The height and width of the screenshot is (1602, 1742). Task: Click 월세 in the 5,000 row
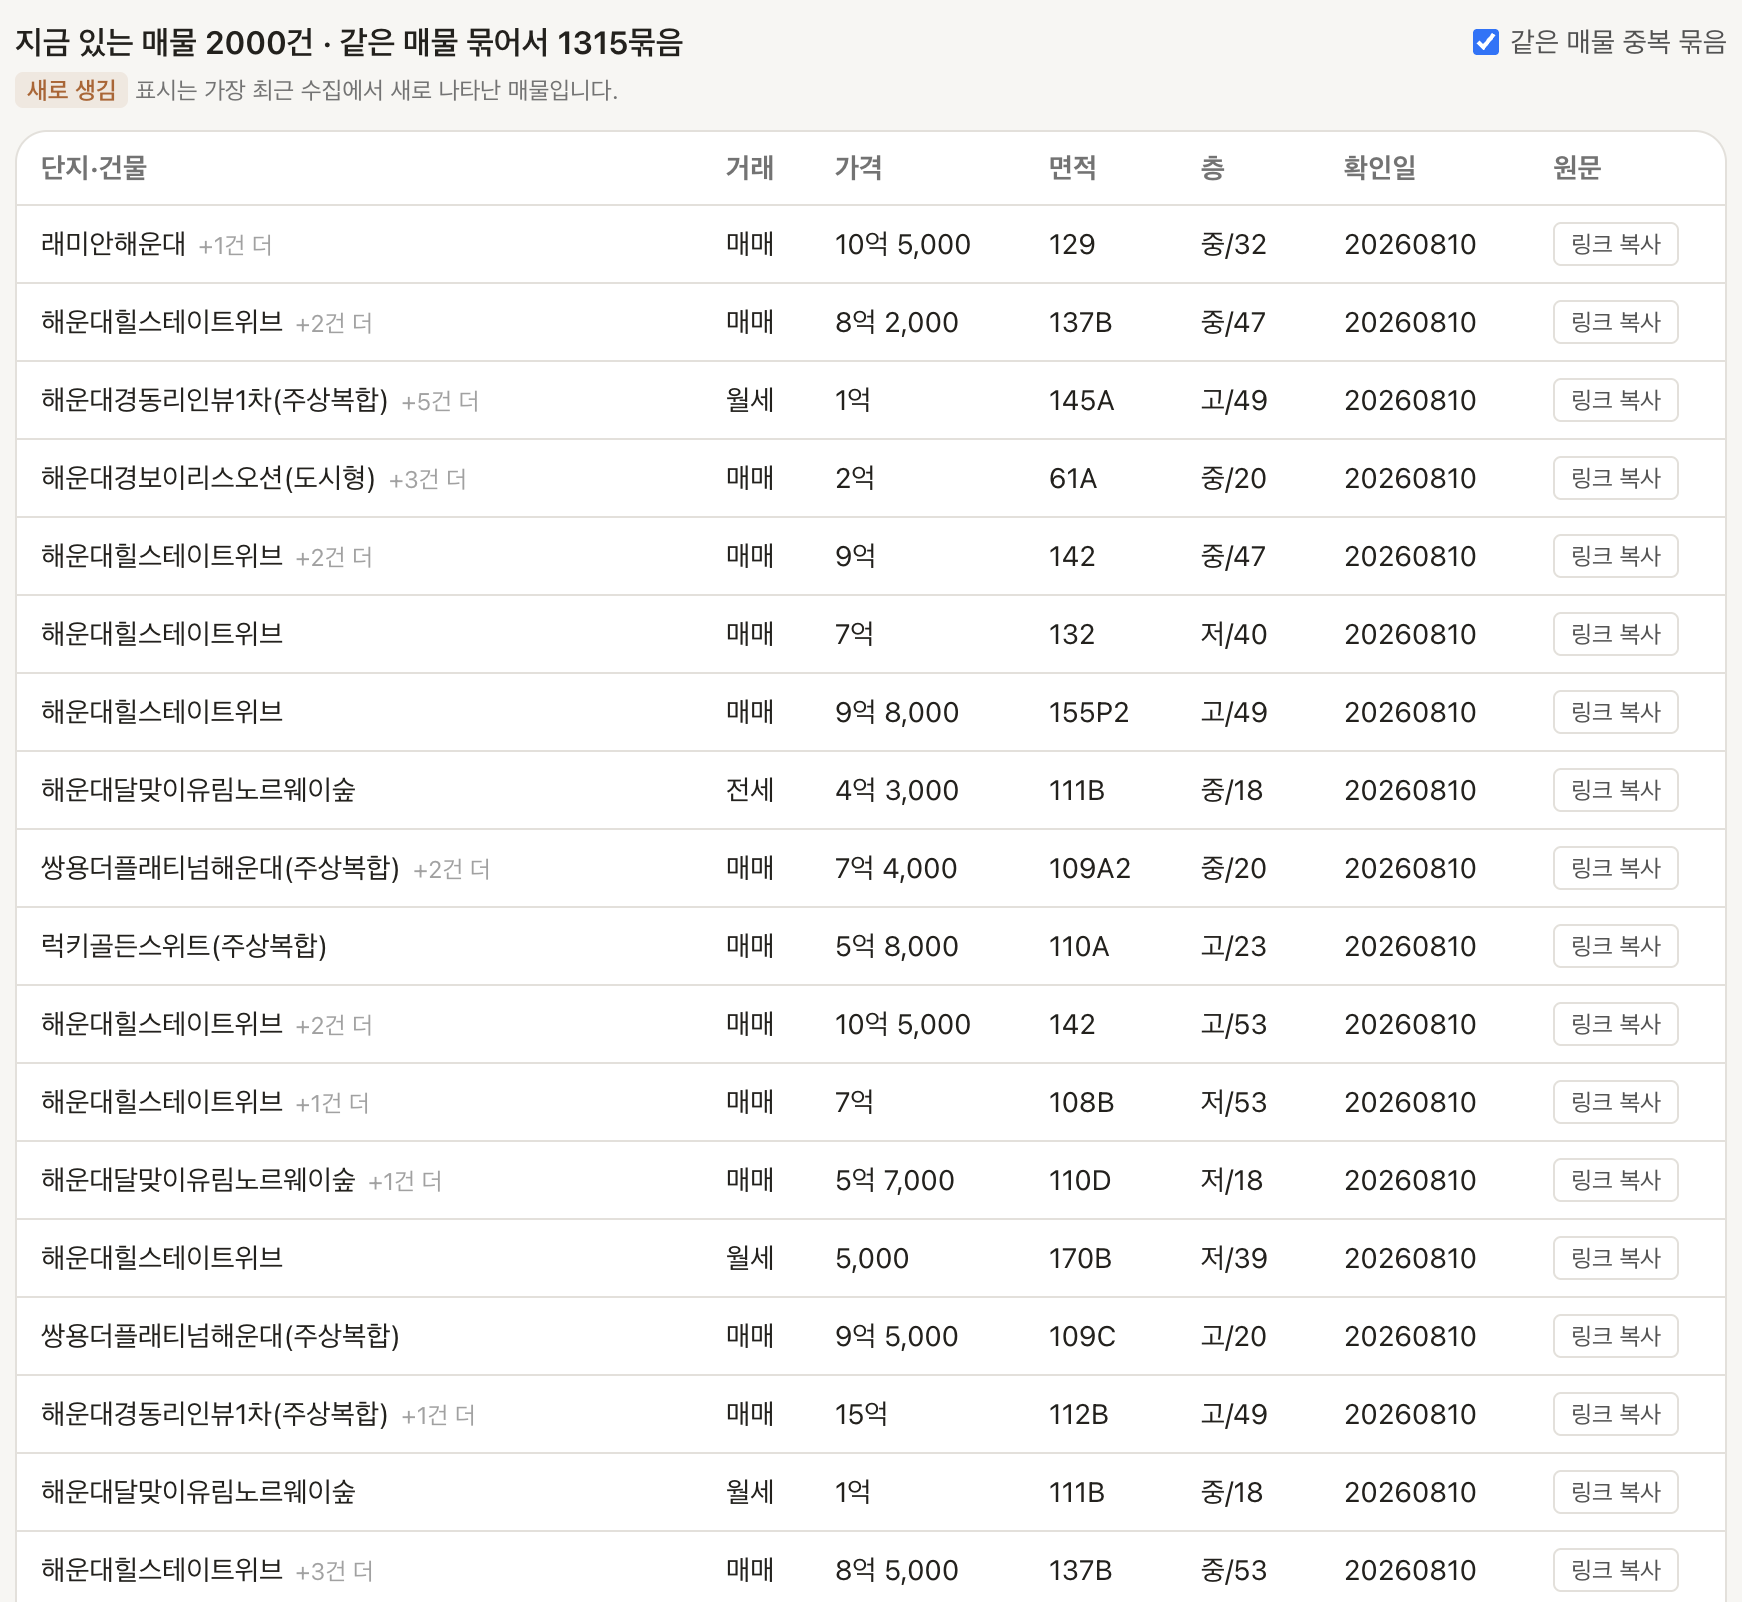point(750,1258)
